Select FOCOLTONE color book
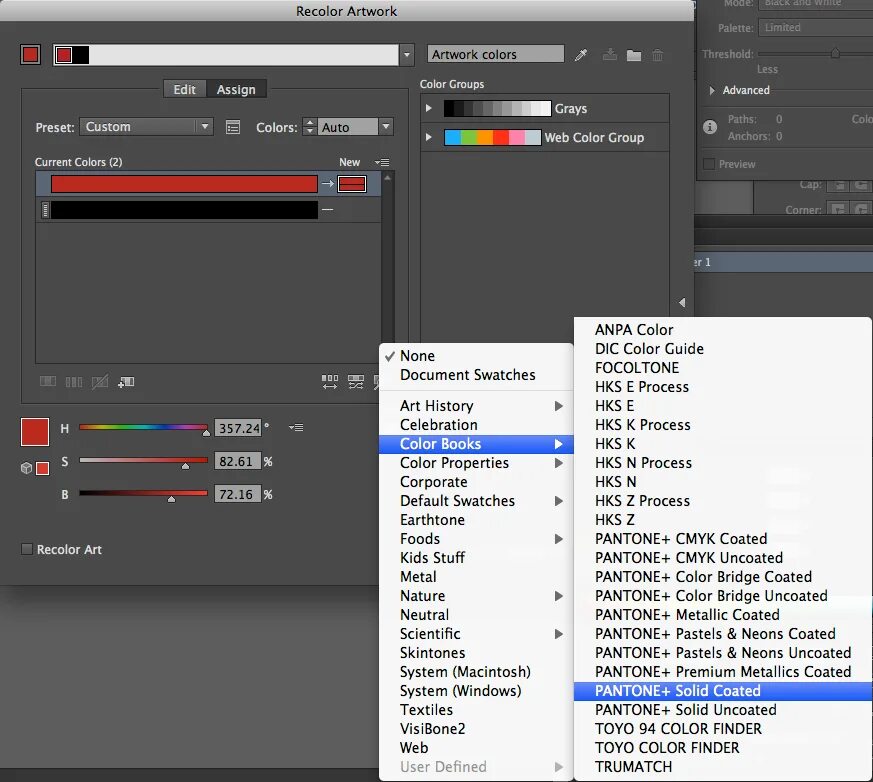Image resolution: width=873 pixels, height=782 pixels. [723, 368]
